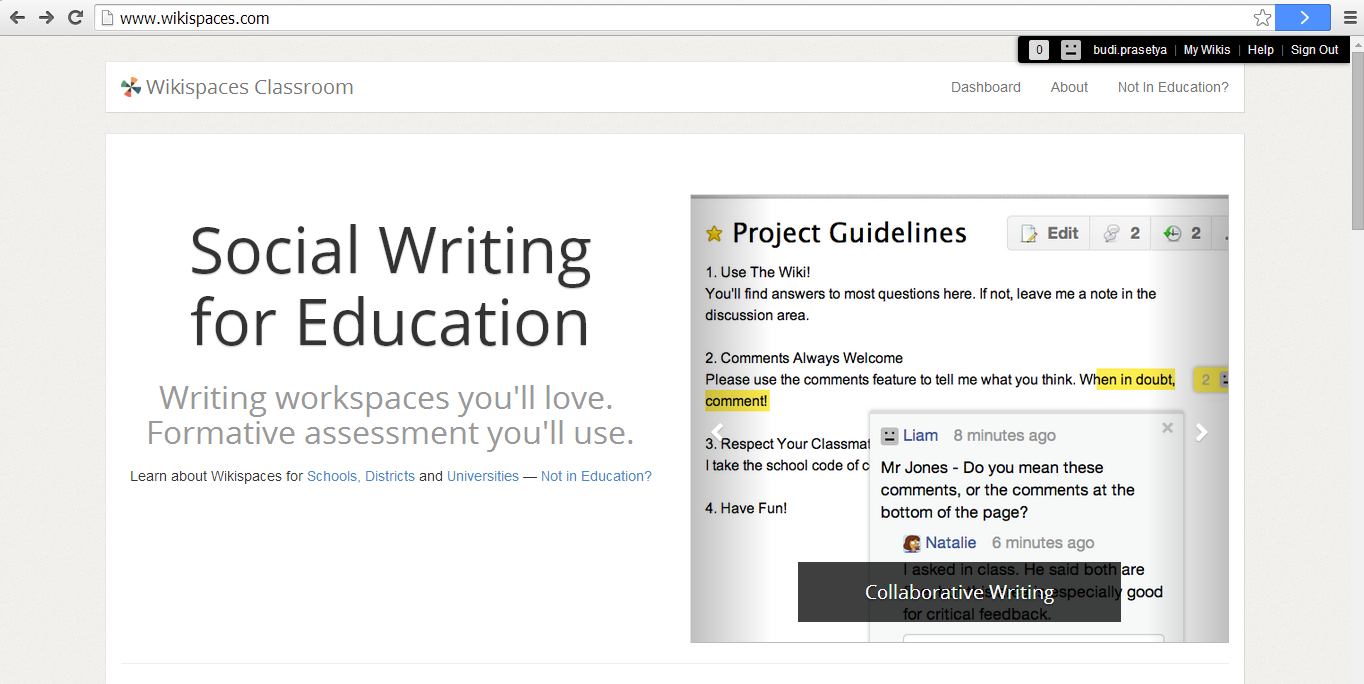Bookmark page using star icon
The height and width of the screenshot is (684, 1364).
pos(1262,18)
